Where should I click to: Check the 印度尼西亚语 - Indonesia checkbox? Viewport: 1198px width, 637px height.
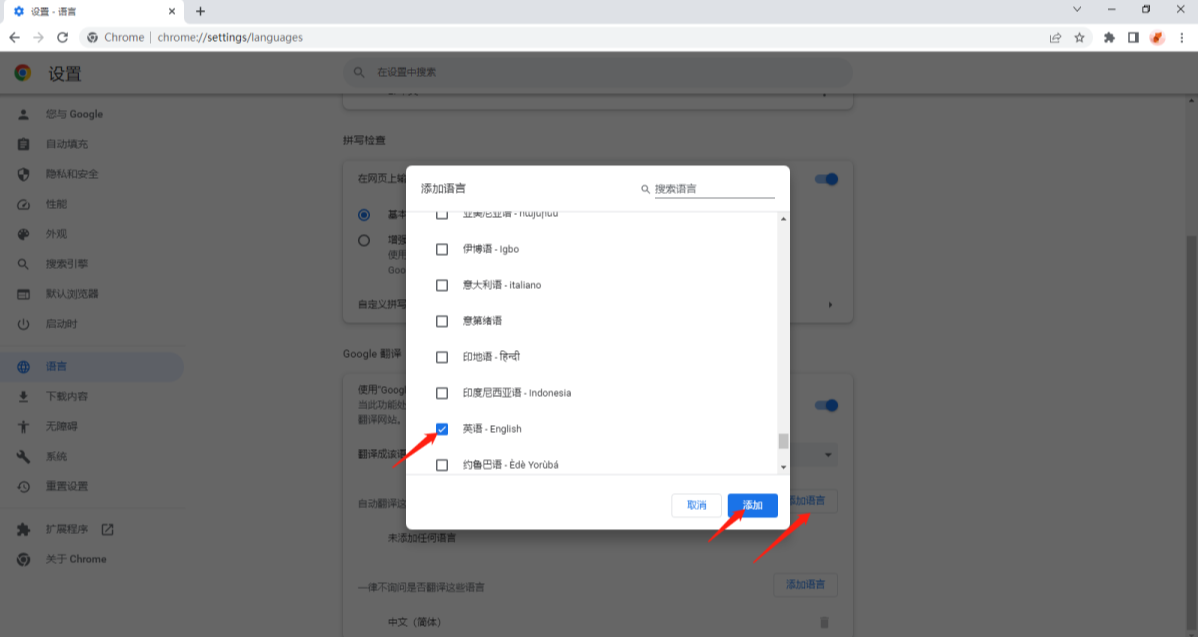point(442,393)
